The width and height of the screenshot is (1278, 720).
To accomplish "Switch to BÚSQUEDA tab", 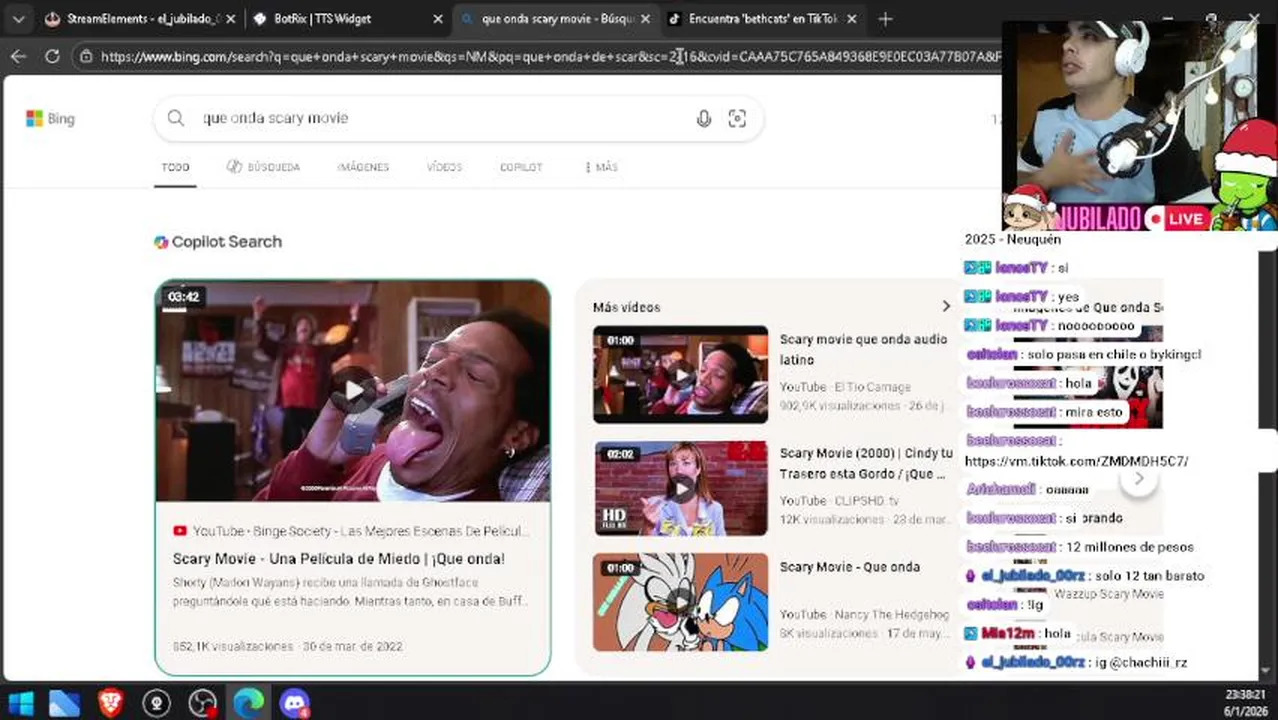I will pos(263,167).
